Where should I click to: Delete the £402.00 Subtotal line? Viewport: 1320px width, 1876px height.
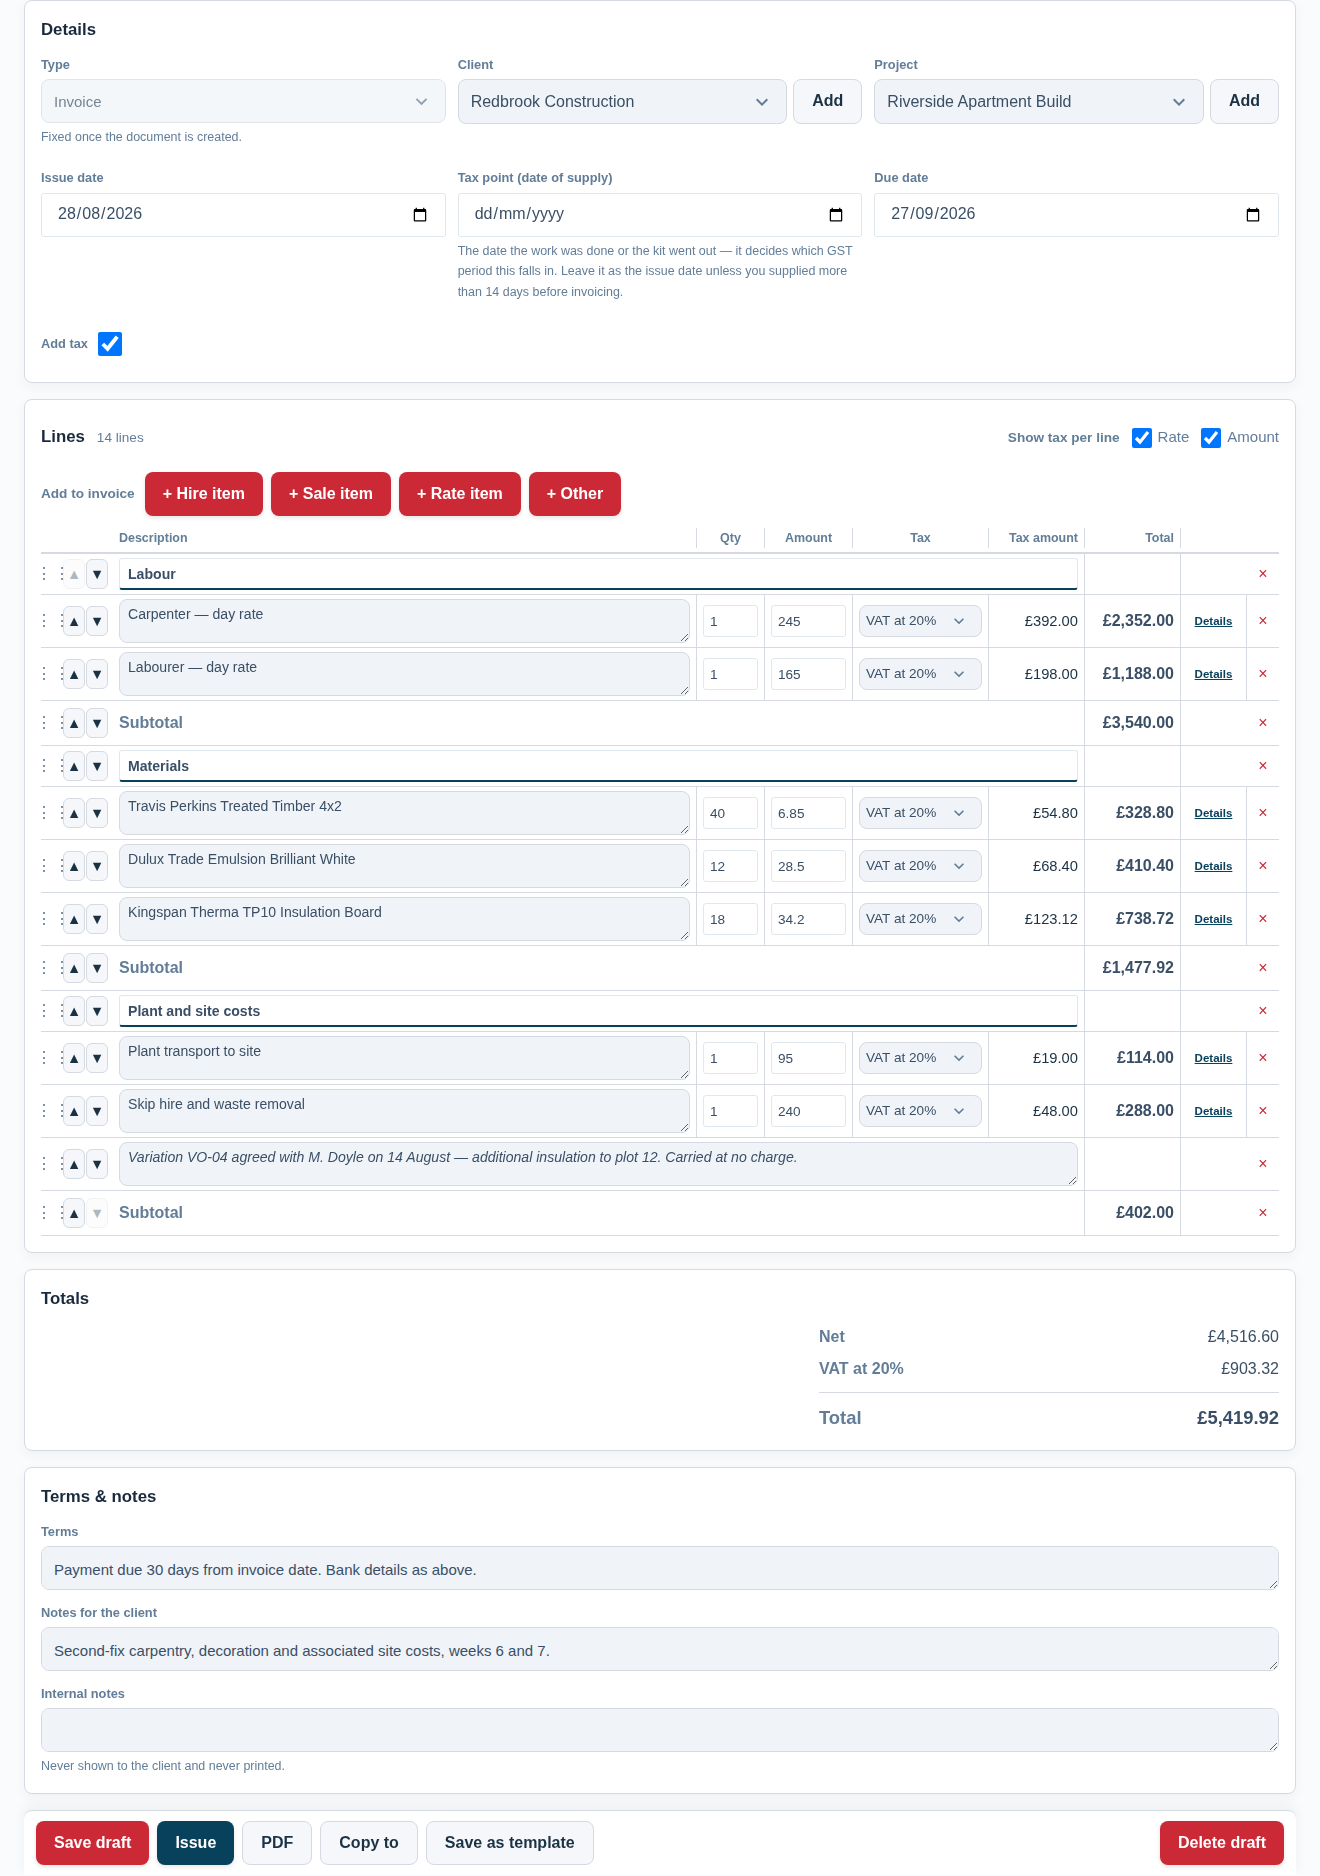click(1262, 1213)
